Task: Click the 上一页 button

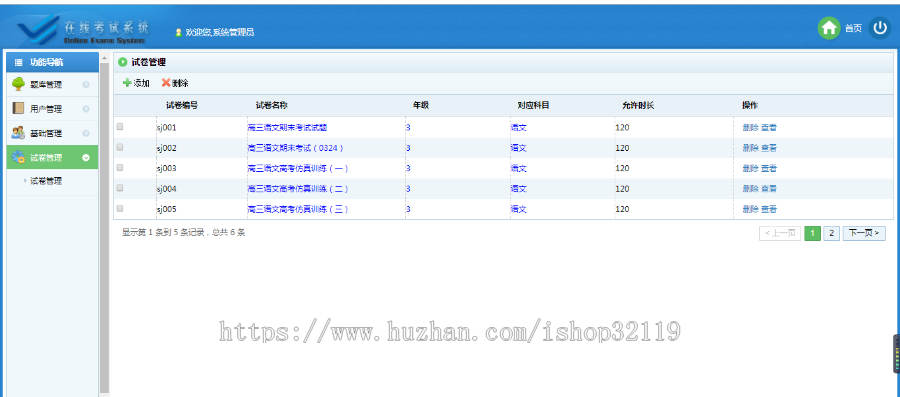Action: pos(780,233)
